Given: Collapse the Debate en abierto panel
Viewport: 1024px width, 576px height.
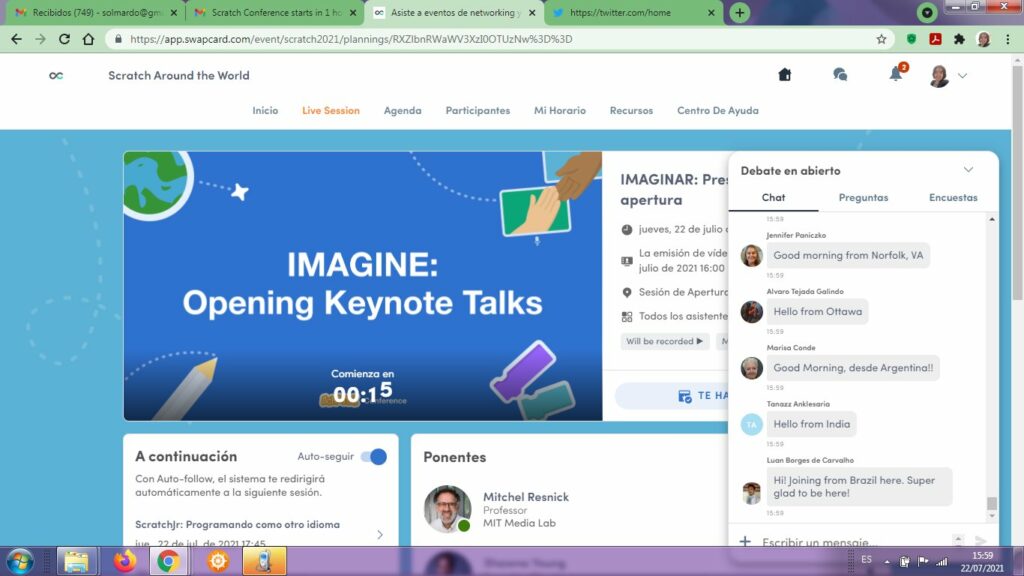Looking at the screenshot, I should [968, 170].
